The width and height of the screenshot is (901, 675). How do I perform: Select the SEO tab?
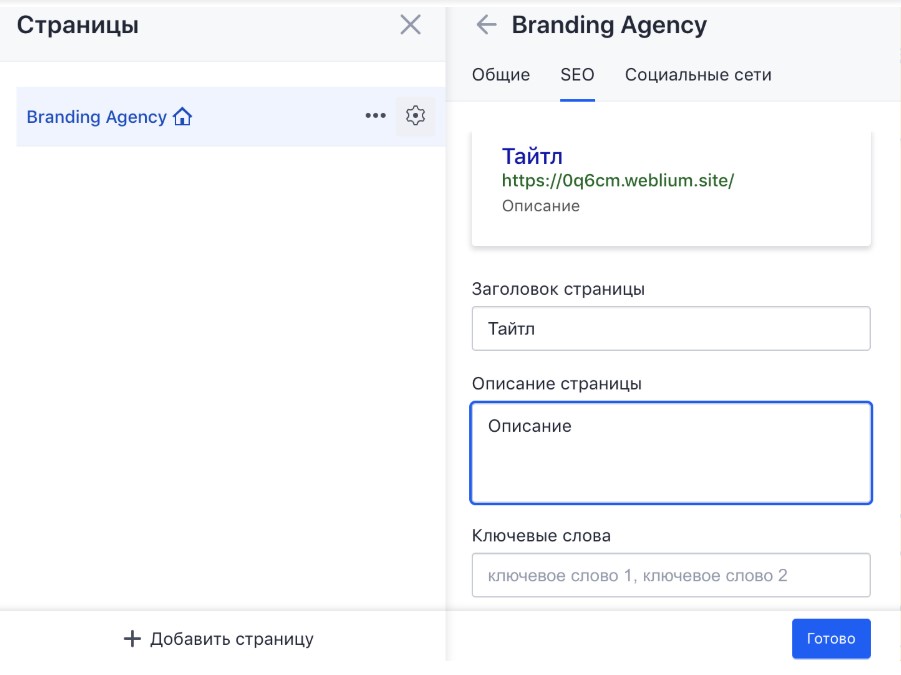(x=577, y=75)
